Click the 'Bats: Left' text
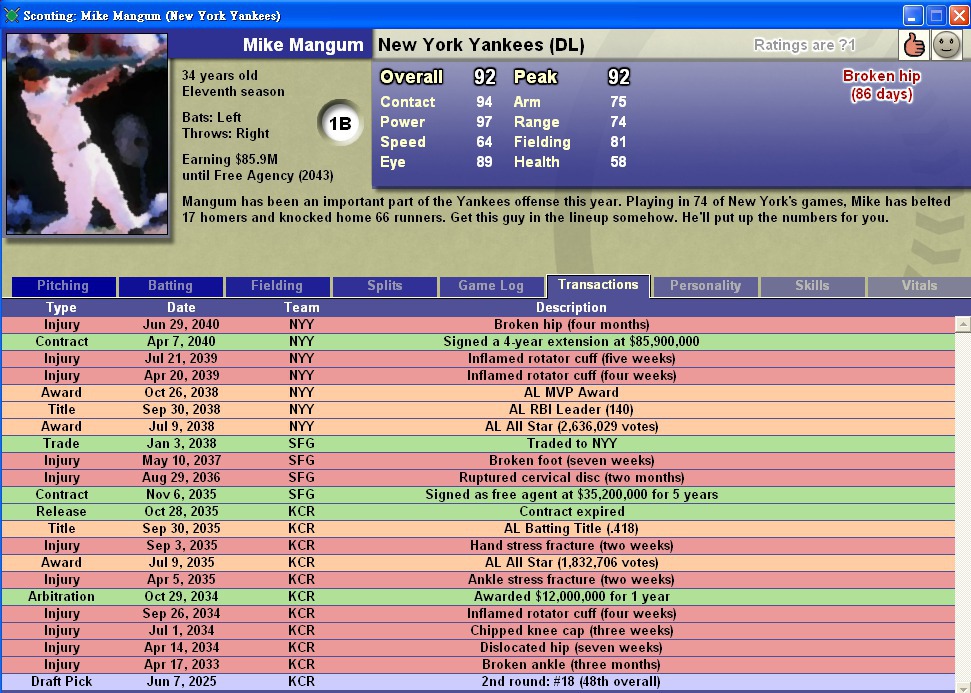The image size is (971, 693). pyautogui.click(x=212, y=118)
